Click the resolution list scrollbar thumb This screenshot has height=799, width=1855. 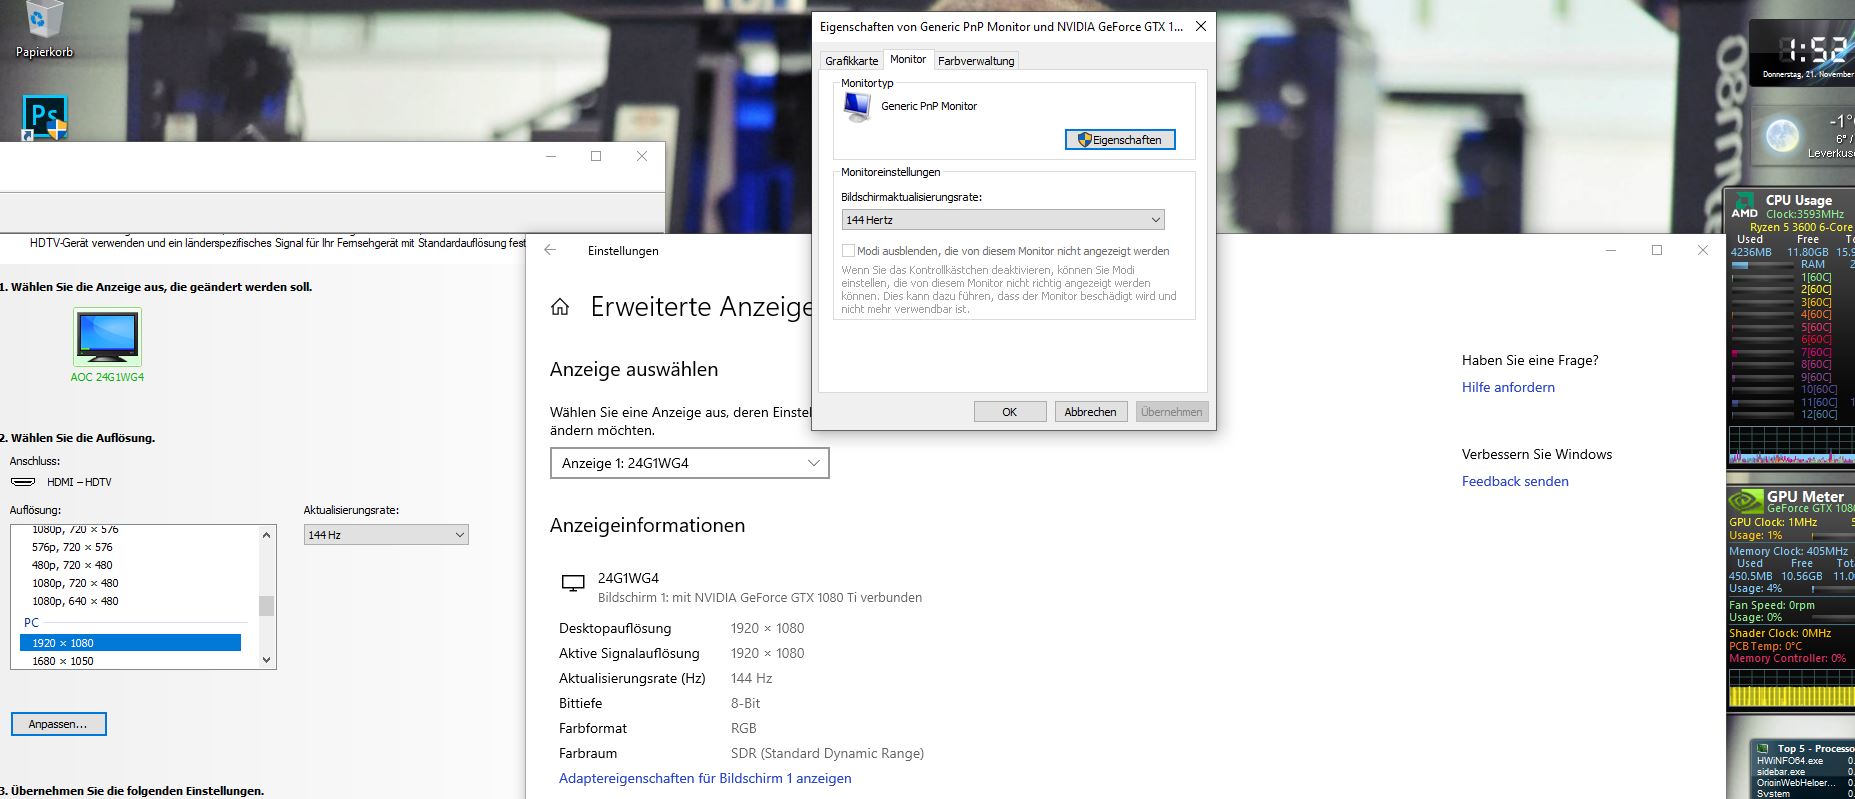[266, 606]
